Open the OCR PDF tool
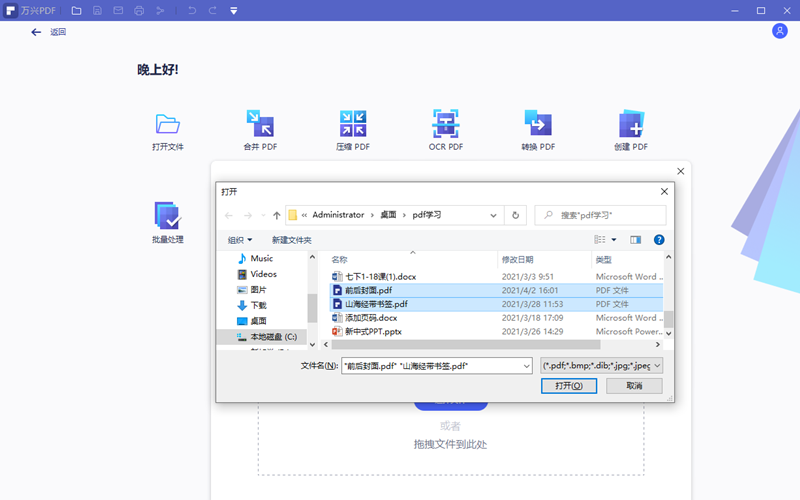The image size is (800, 500). point(445,124)
